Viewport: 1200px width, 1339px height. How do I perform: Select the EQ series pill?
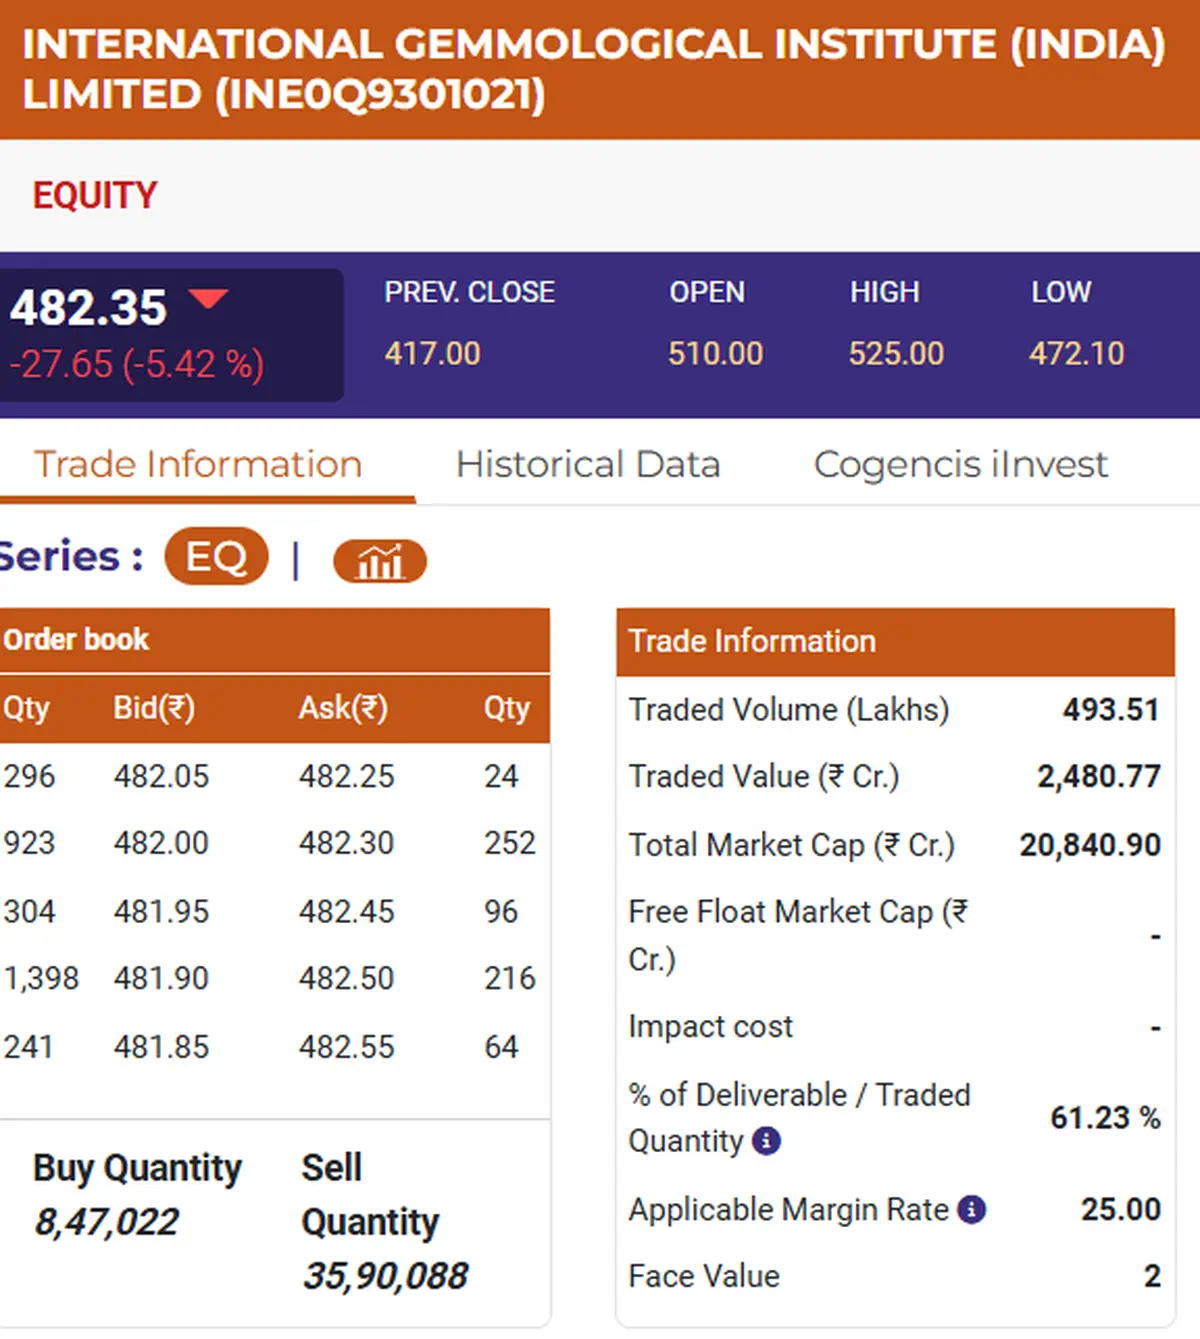click(x=216, y=557)
